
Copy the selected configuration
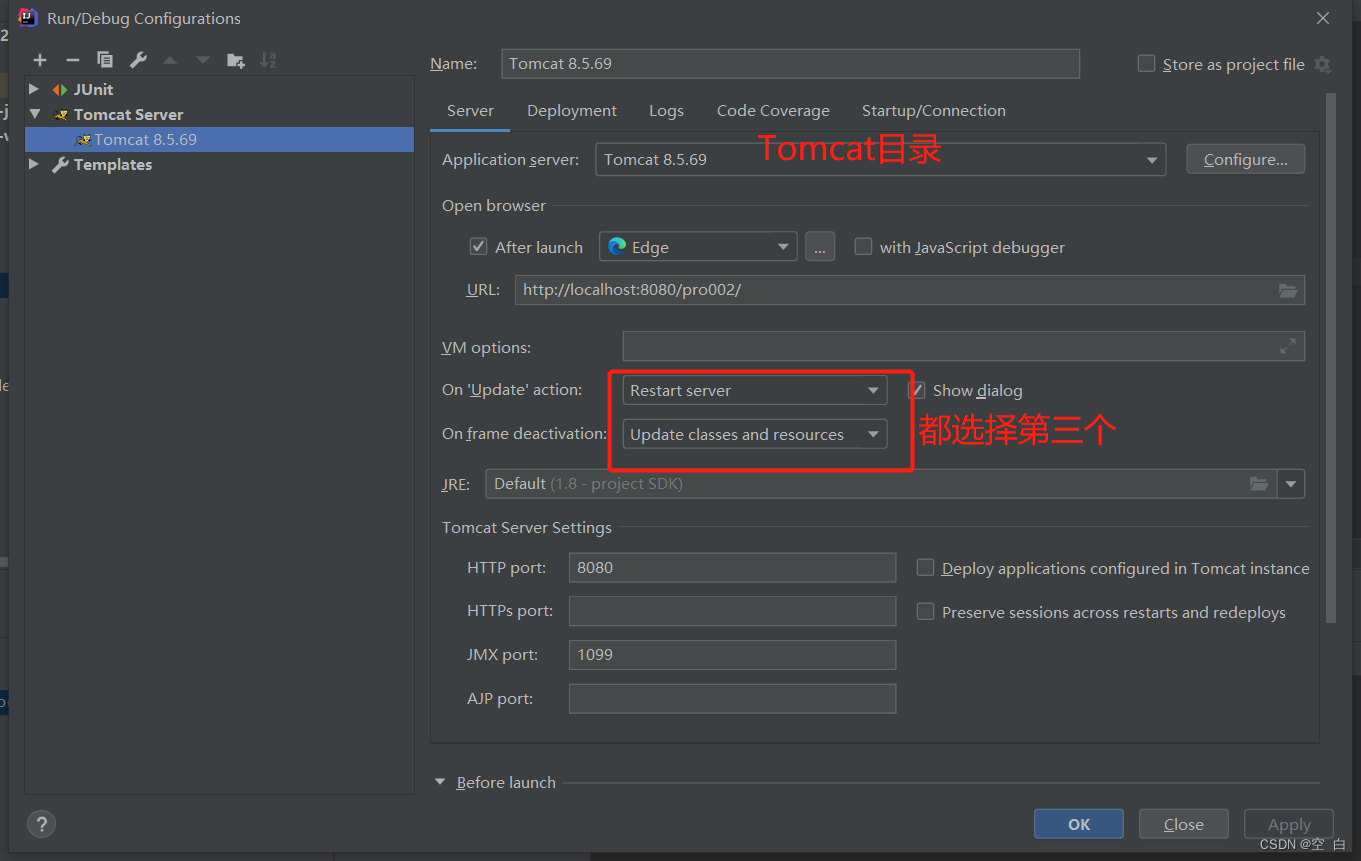point(105,60)
